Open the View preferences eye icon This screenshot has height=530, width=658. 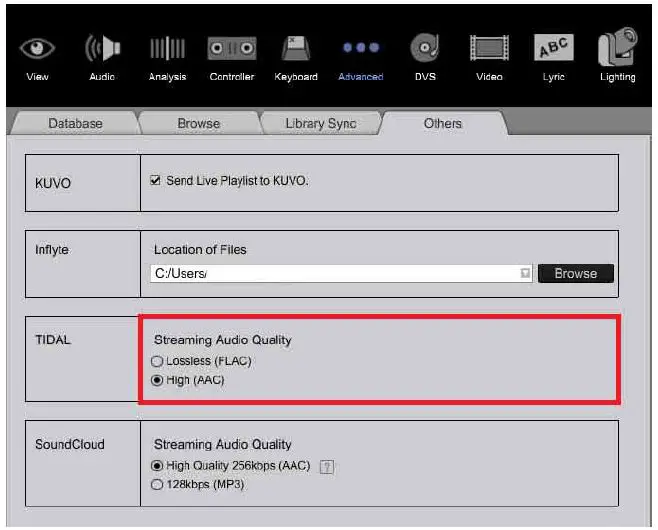click(x=37, y=48)
